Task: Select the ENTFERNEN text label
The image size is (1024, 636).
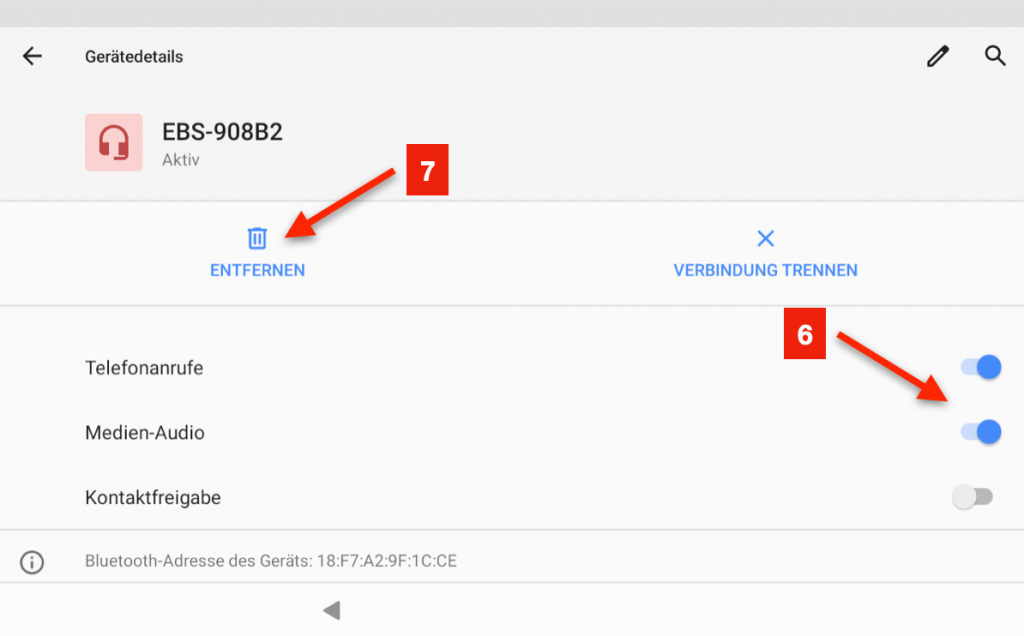Action: pos(257,270)
